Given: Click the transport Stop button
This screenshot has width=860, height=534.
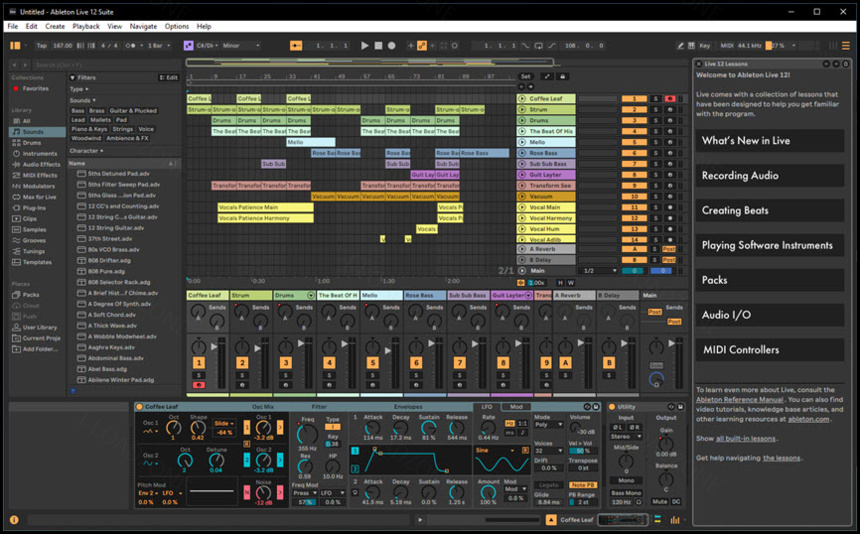Looking at the screenshot, I should coord(378,46).
